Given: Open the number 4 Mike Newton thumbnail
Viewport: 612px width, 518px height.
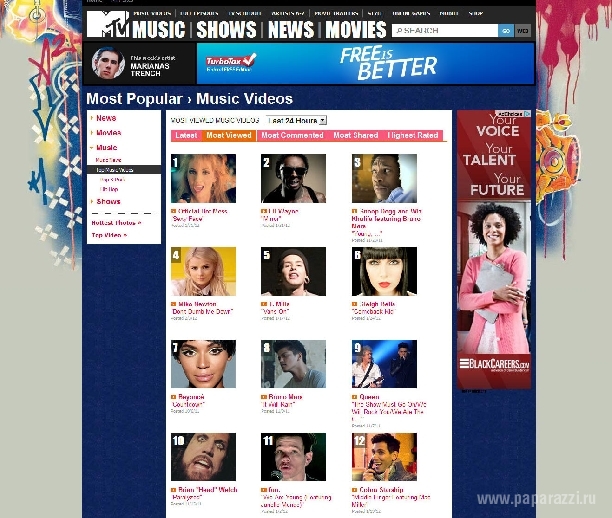Looking at the screenshot, I should click(203, 271).
